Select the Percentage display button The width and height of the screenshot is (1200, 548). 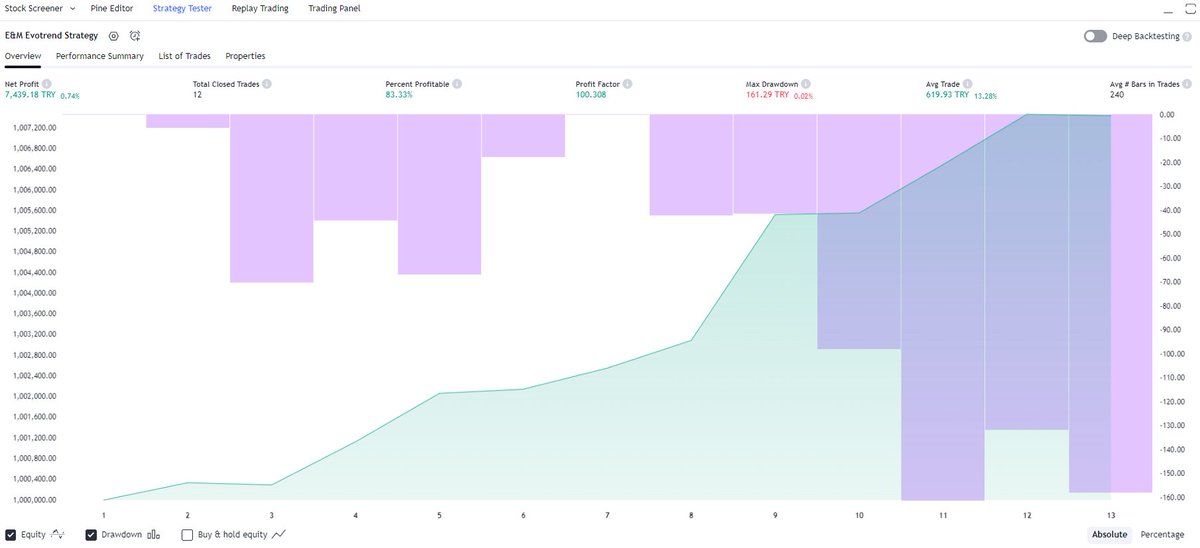pyautogui.click(x=1162, y=534)
